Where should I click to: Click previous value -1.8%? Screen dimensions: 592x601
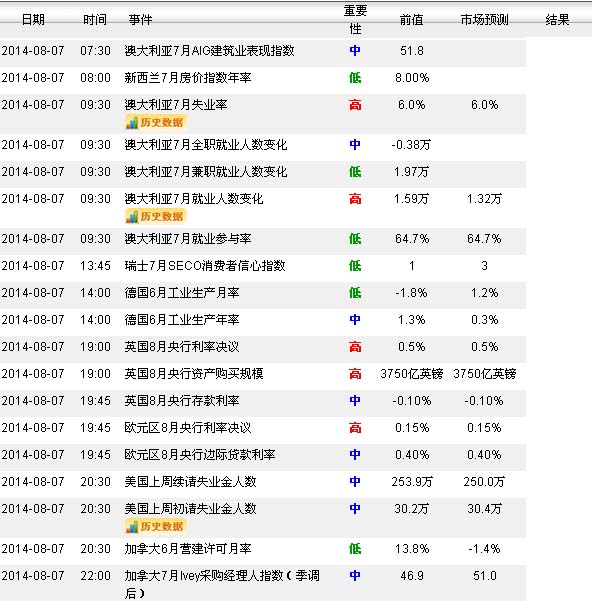[412, 293]
